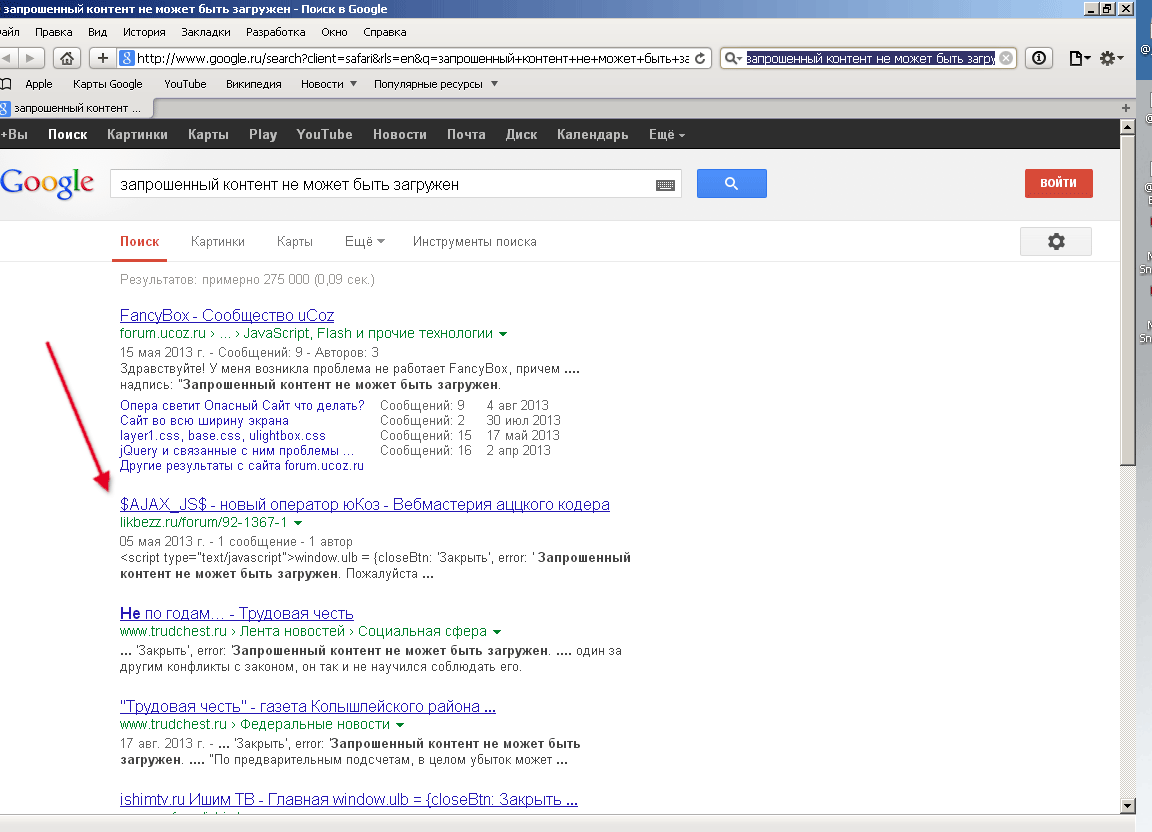
Task: Click the page scrollbar down arrow
Action: [x=1128, y=806]
